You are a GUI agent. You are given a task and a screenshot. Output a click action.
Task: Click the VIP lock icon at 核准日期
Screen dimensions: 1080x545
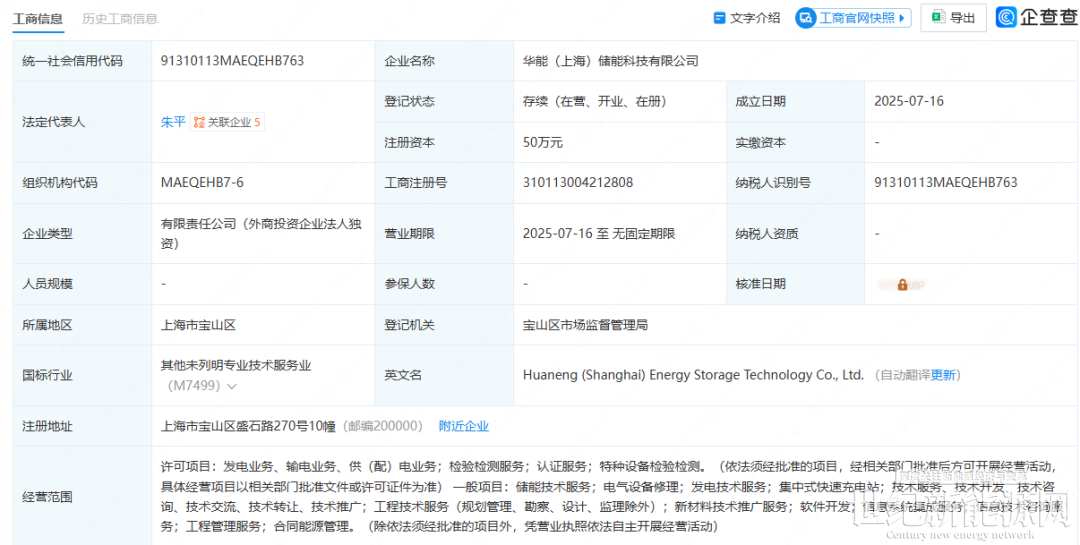point(902,285)
